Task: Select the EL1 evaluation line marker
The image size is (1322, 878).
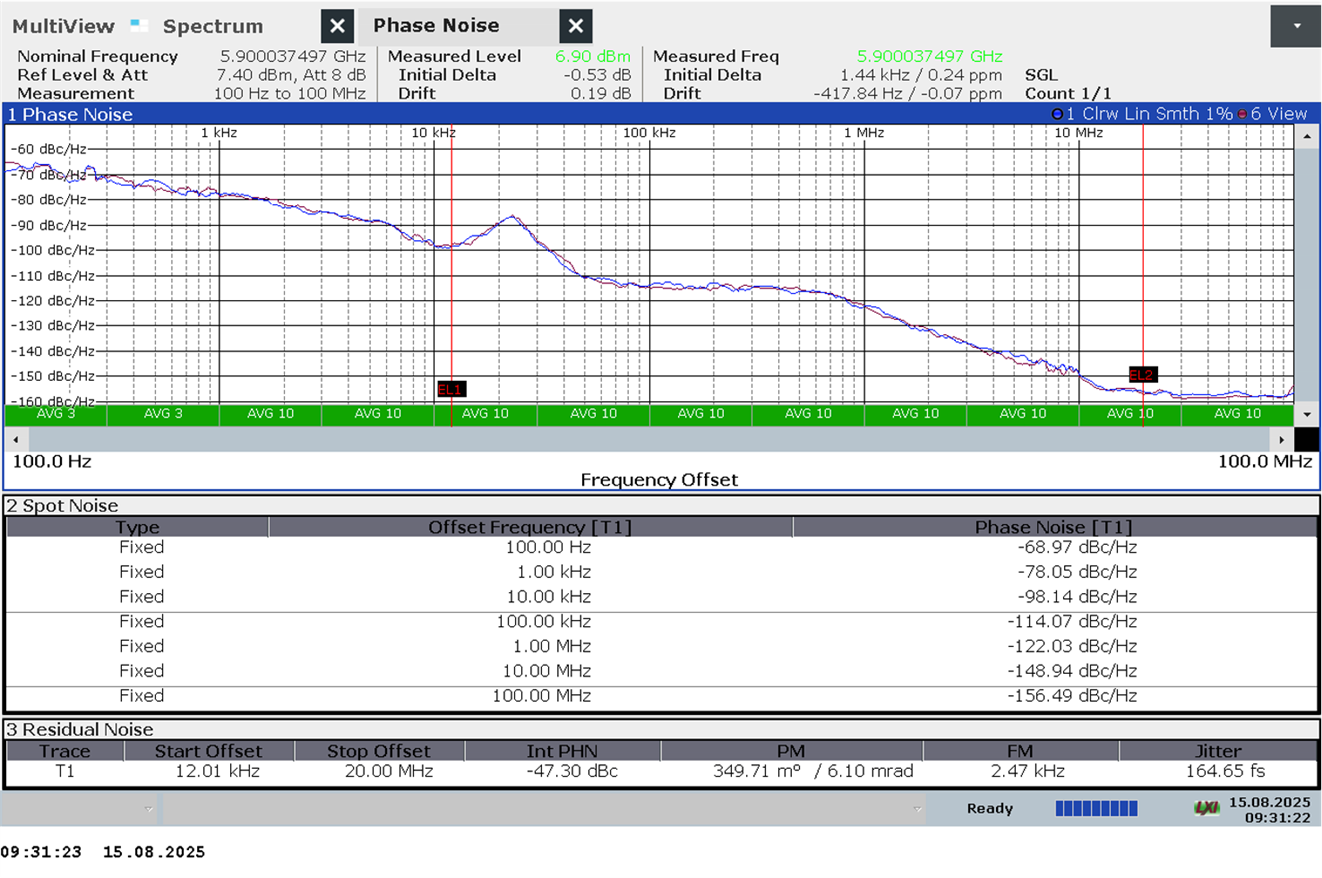Action: coord(451,389)
